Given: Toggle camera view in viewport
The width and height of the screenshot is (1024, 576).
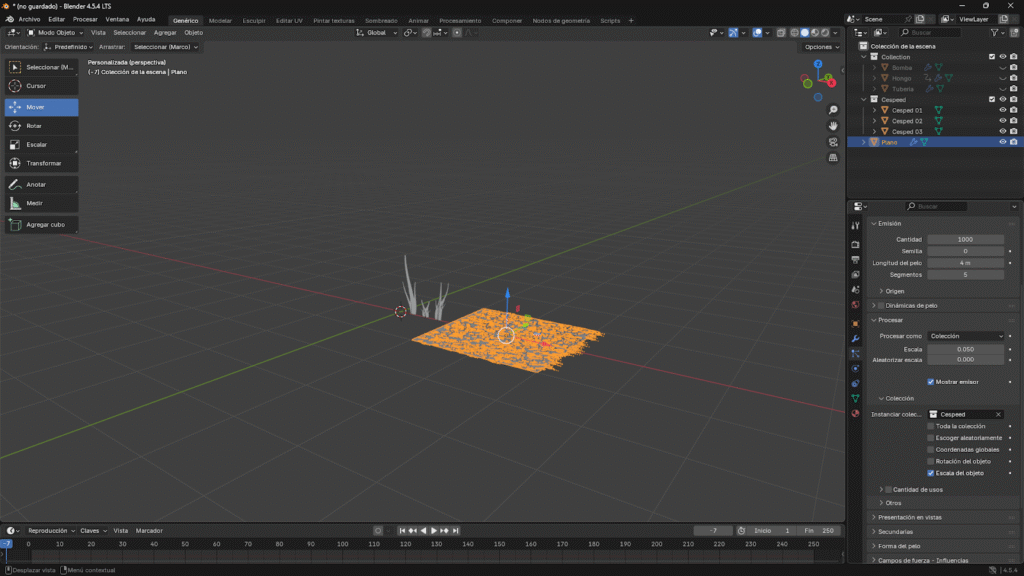Looking at the screenshot, I should (833, 142).
